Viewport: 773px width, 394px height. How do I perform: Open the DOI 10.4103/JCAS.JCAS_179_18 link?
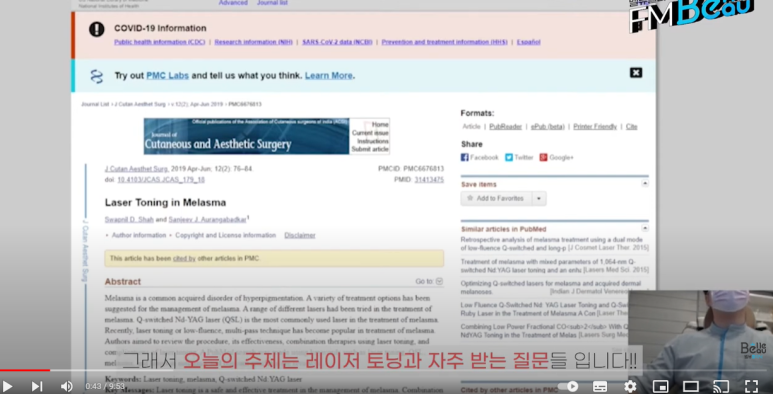161,179
